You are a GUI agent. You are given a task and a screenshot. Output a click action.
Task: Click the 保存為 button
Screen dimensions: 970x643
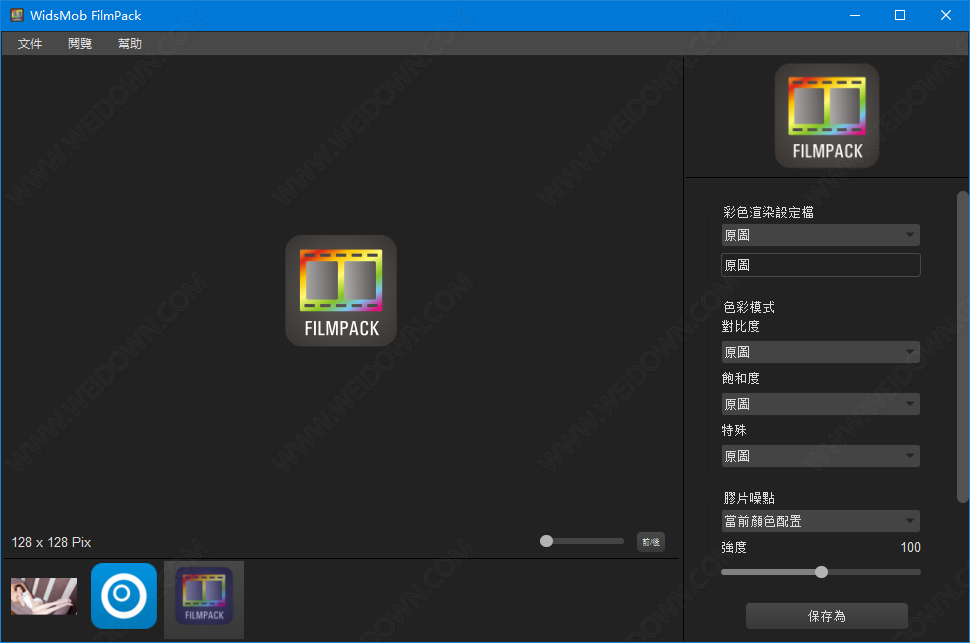pyautogui.click(x=827, y=616)
